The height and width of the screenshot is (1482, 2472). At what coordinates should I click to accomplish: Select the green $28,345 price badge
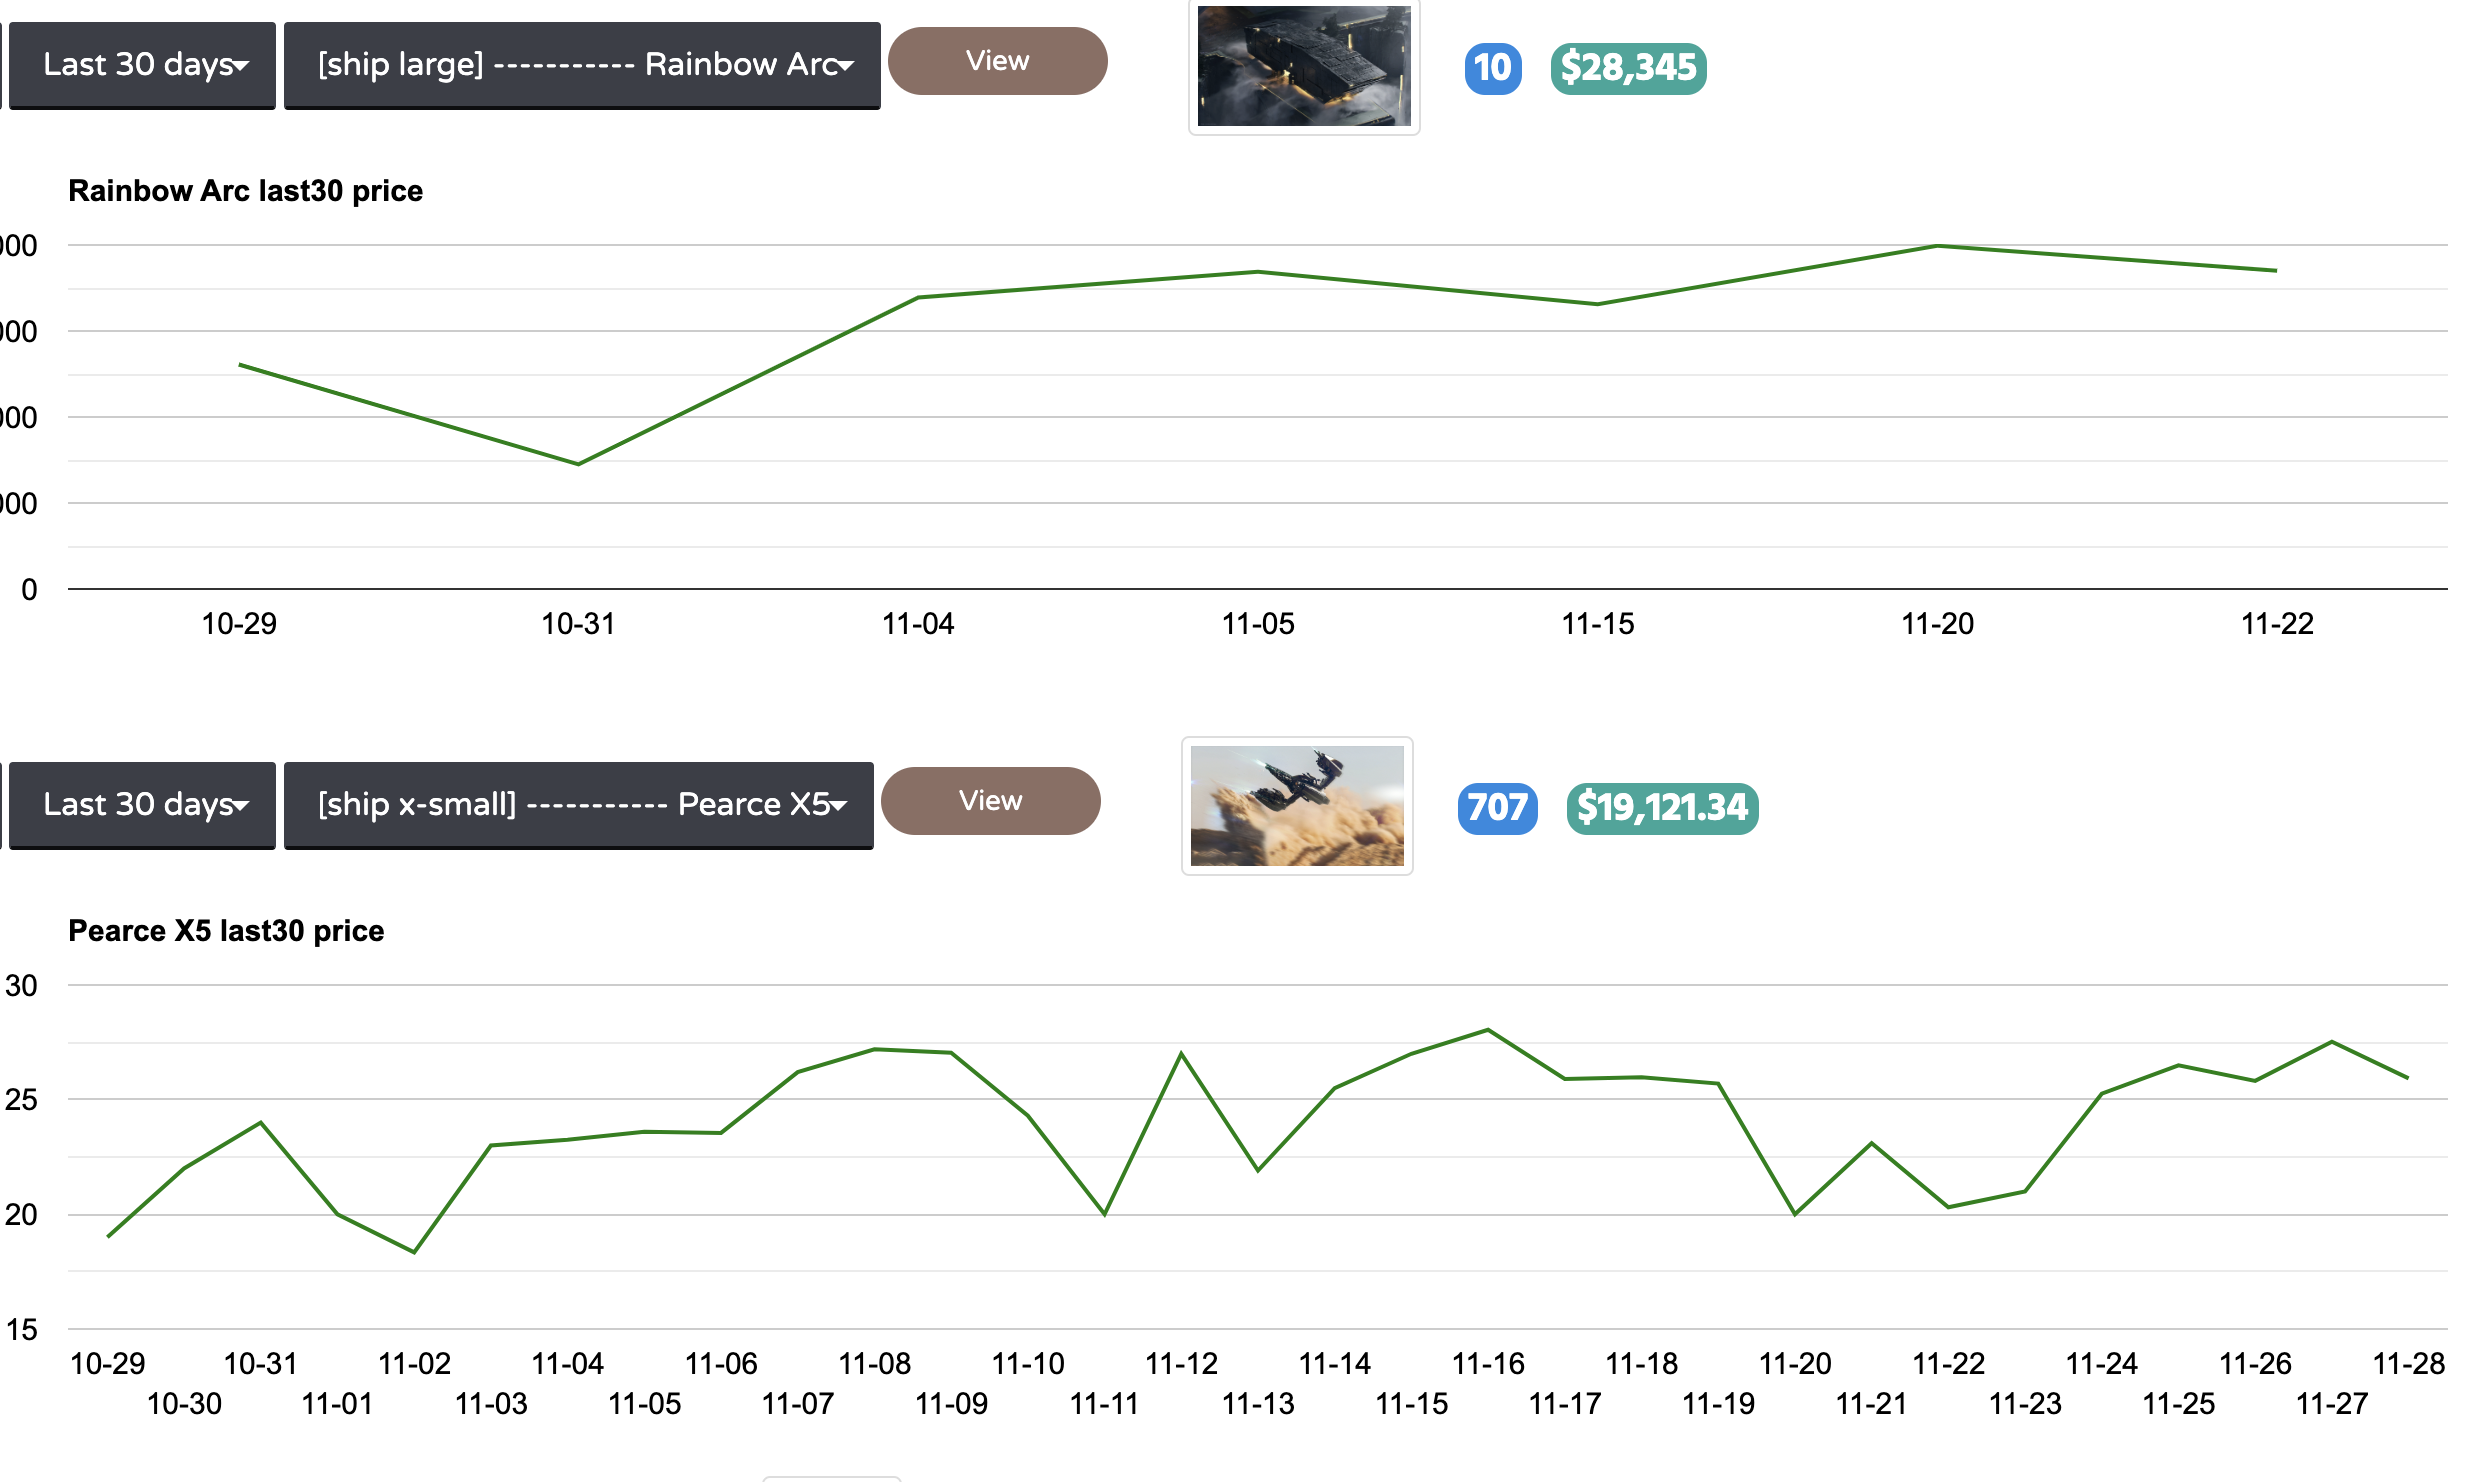pos(1627,68)
